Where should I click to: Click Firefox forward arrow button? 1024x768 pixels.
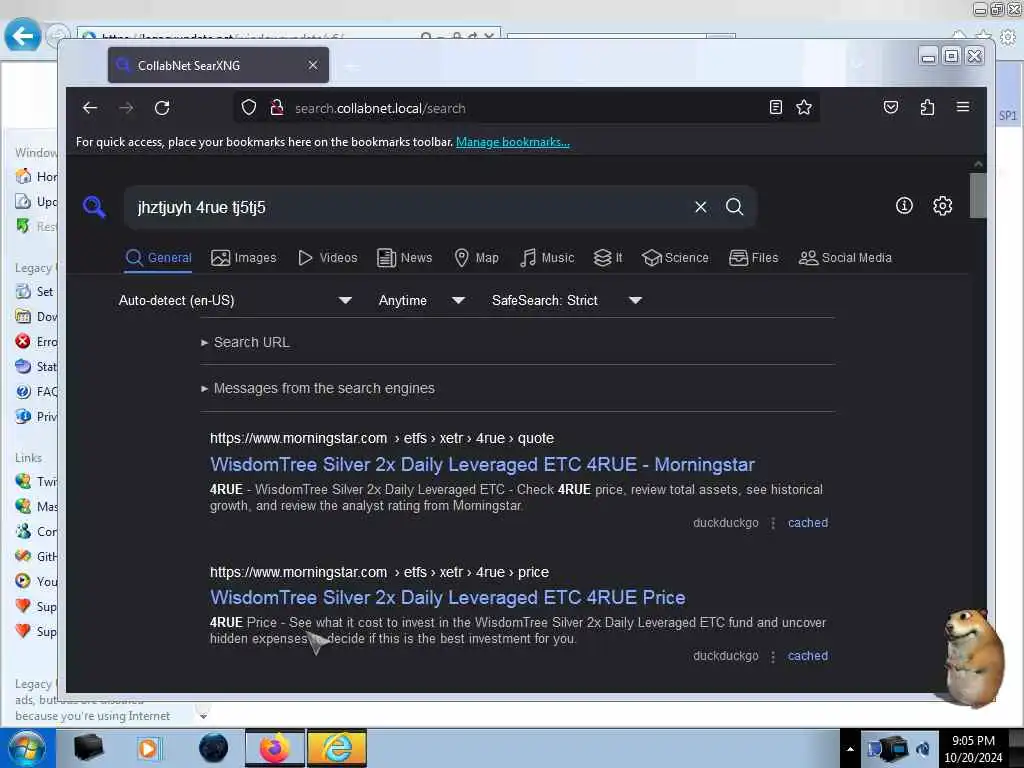point(126,108)
